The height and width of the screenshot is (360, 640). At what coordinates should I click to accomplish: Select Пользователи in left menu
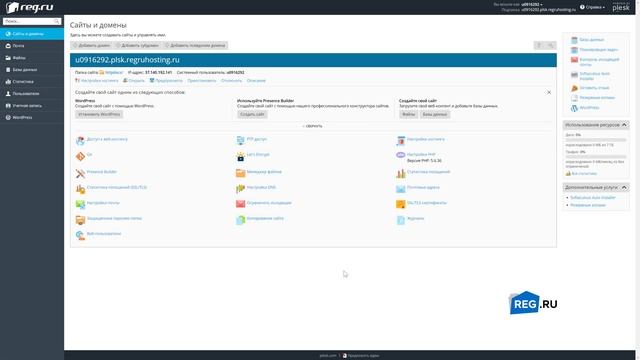(x=32, y=93)
